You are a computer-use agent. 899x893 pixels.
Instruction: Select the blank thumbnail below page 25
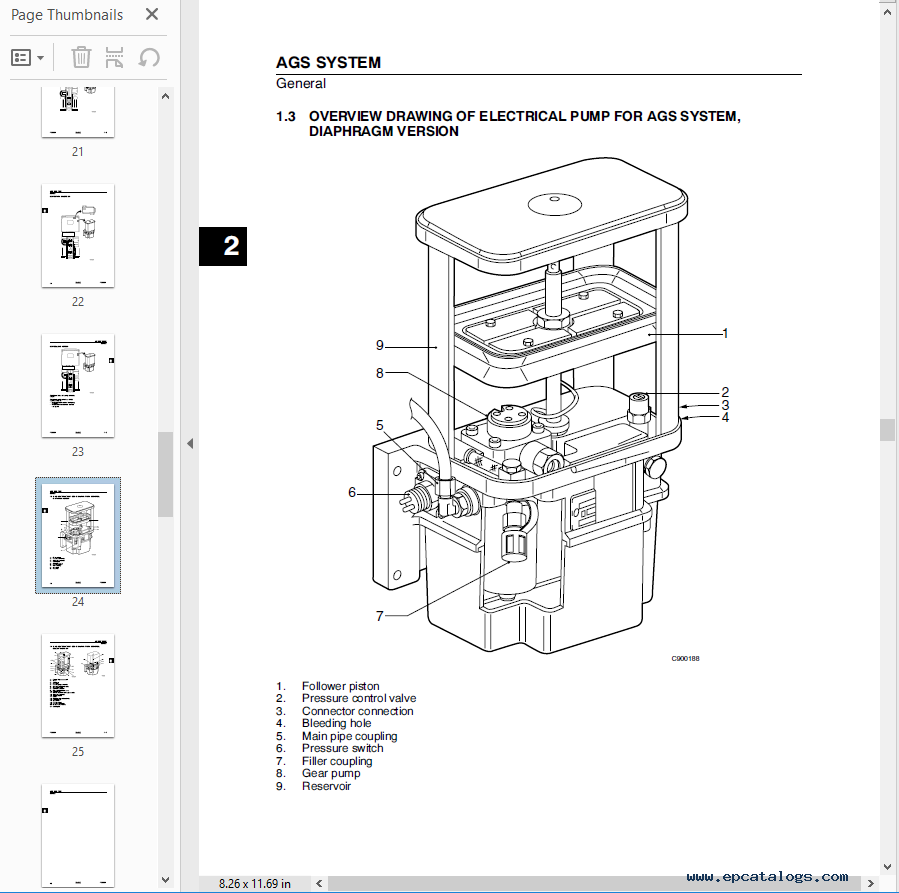pyautogui.click(x=78, y=836)
